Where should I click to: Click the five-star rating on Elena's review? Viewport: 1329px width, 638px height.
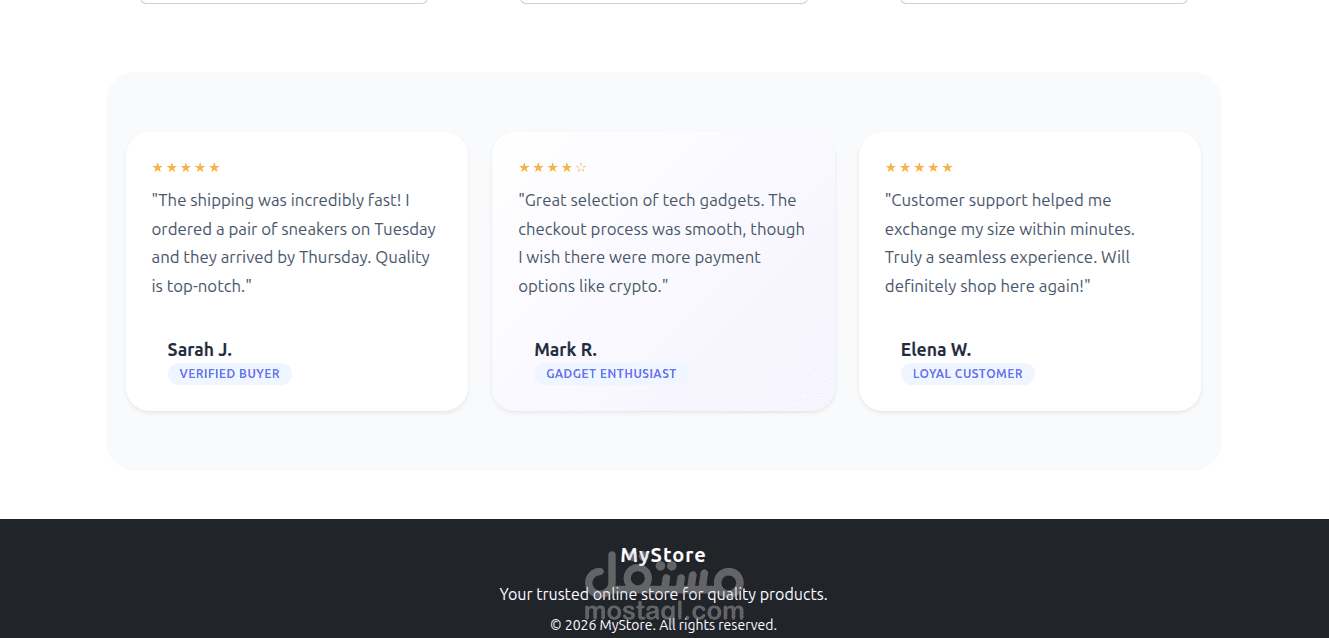pos(919,167)
